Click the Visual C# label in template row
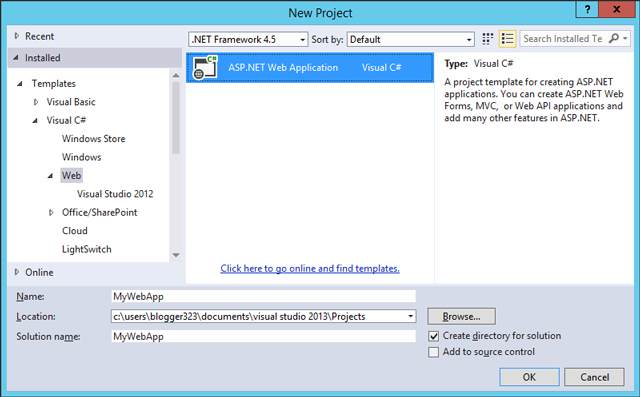Viewport: 640px width, 397px height. (x=381, y=68)
